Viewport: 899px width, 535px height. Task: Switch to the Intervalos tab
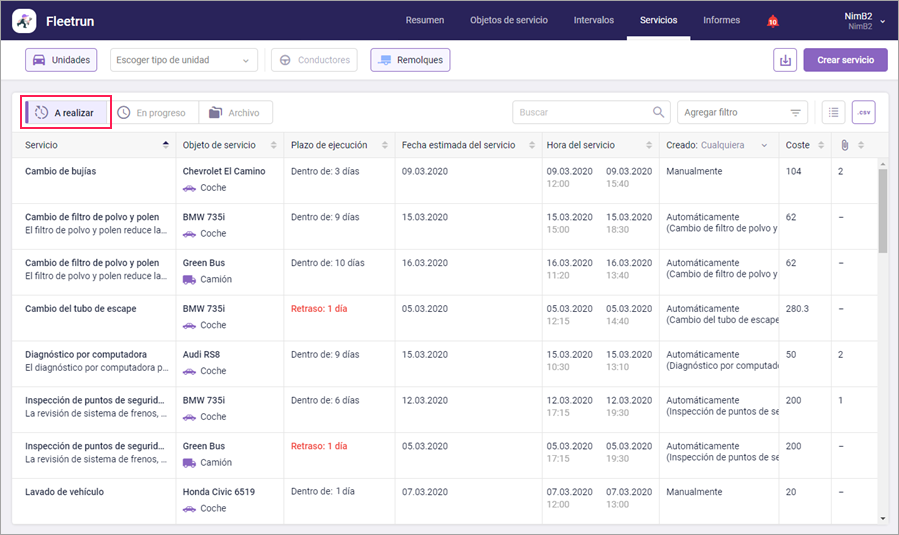coord(594,20)
